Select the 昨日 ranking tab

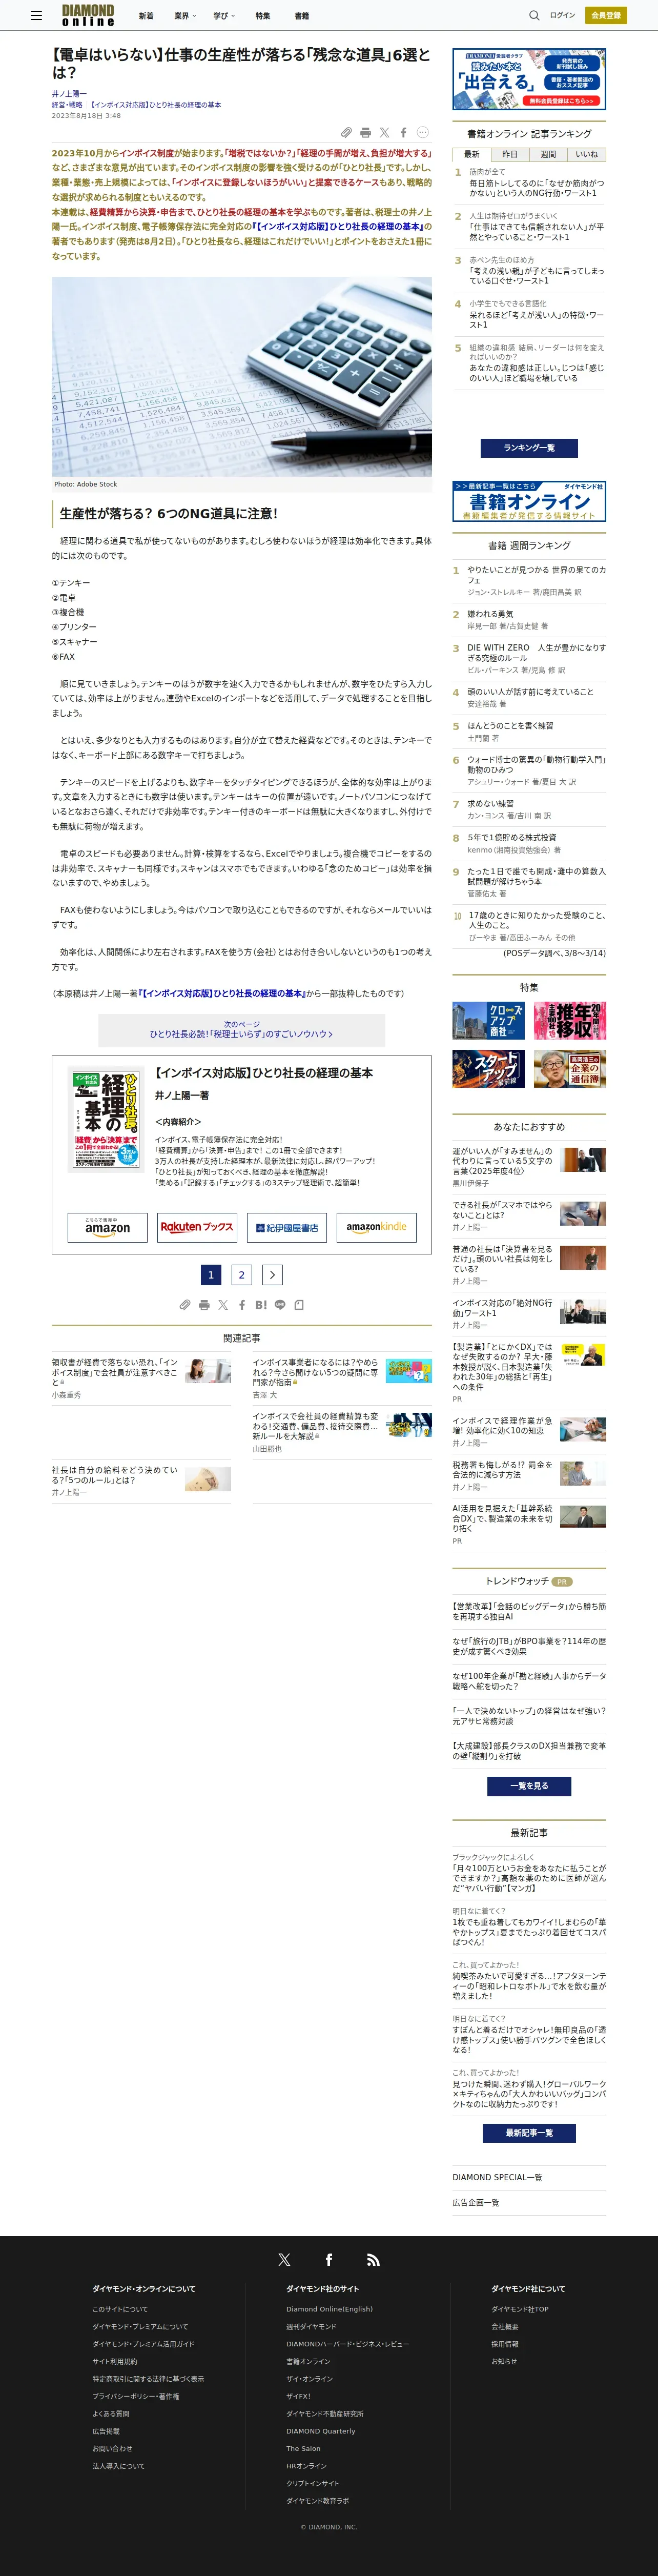[x=510, y=155]
